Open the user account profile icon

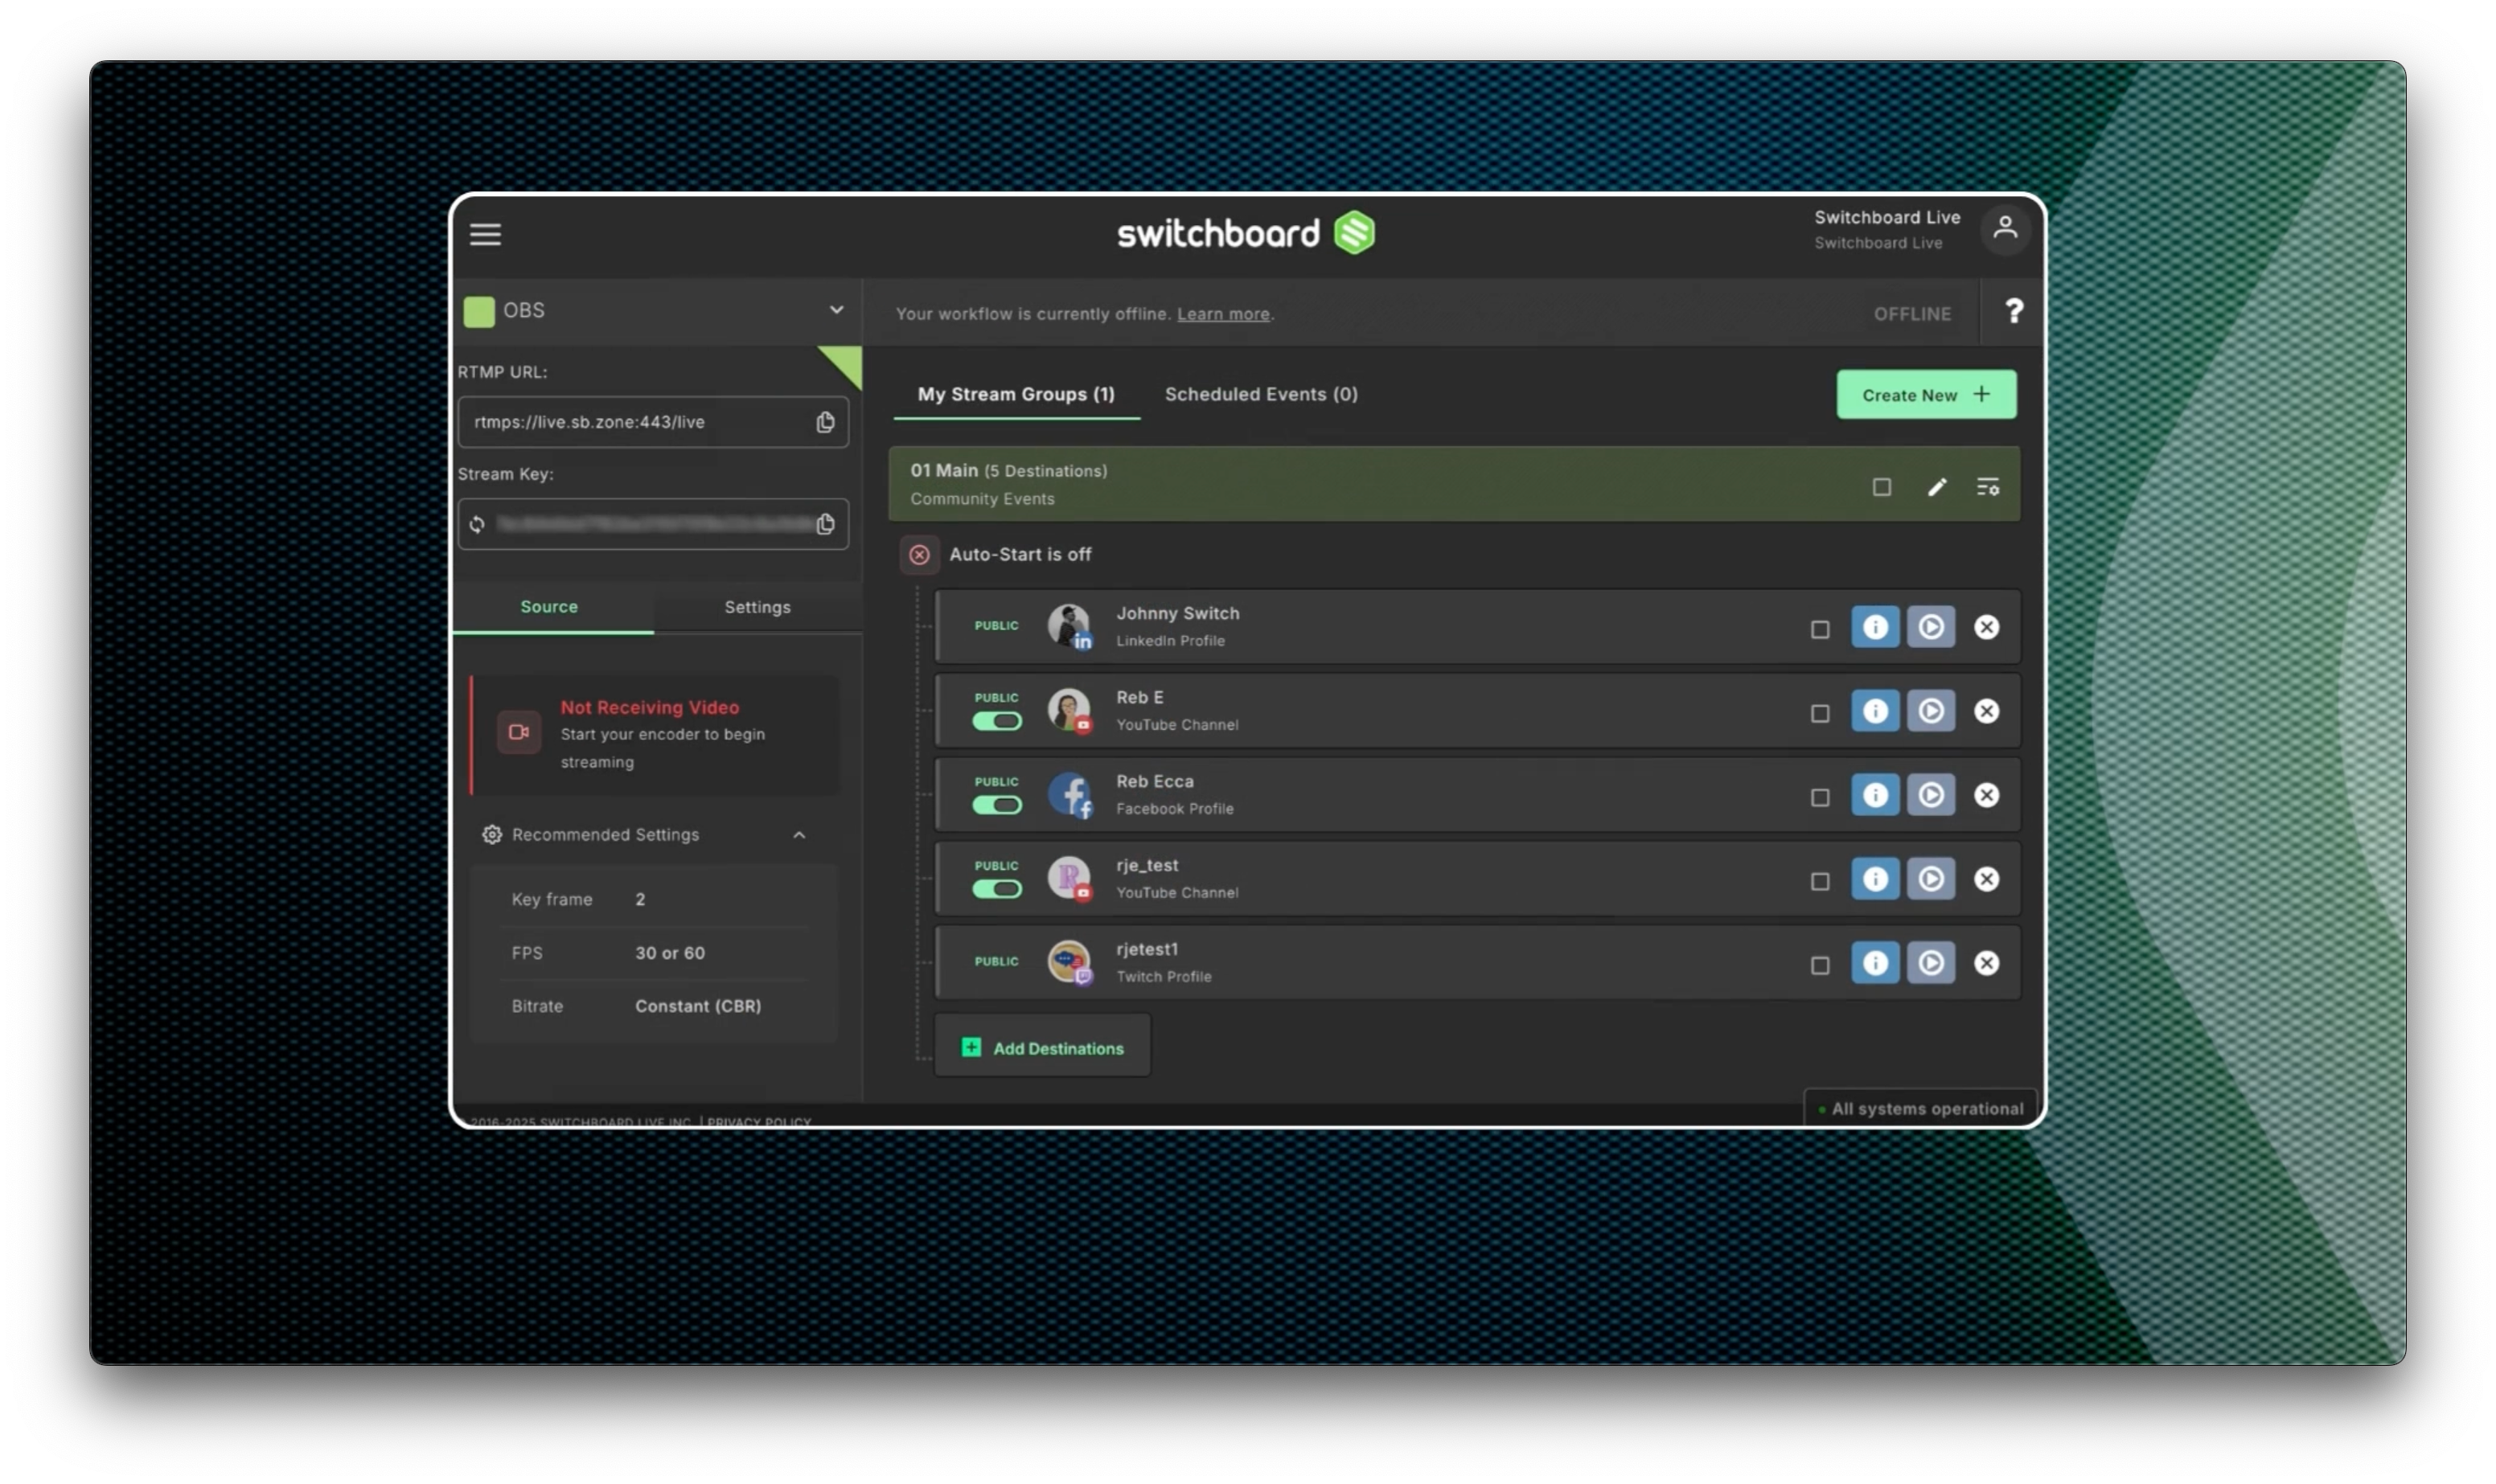pos(2004,229)
